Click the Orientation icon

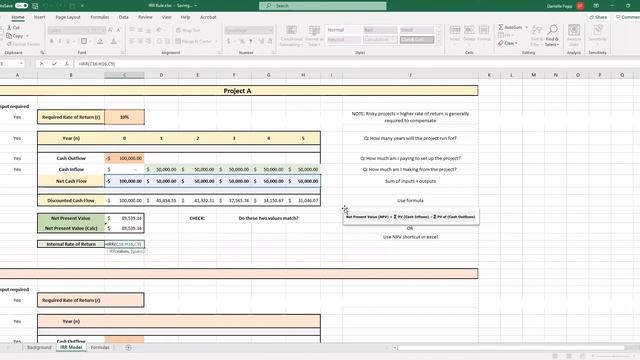tap(160, 30)
